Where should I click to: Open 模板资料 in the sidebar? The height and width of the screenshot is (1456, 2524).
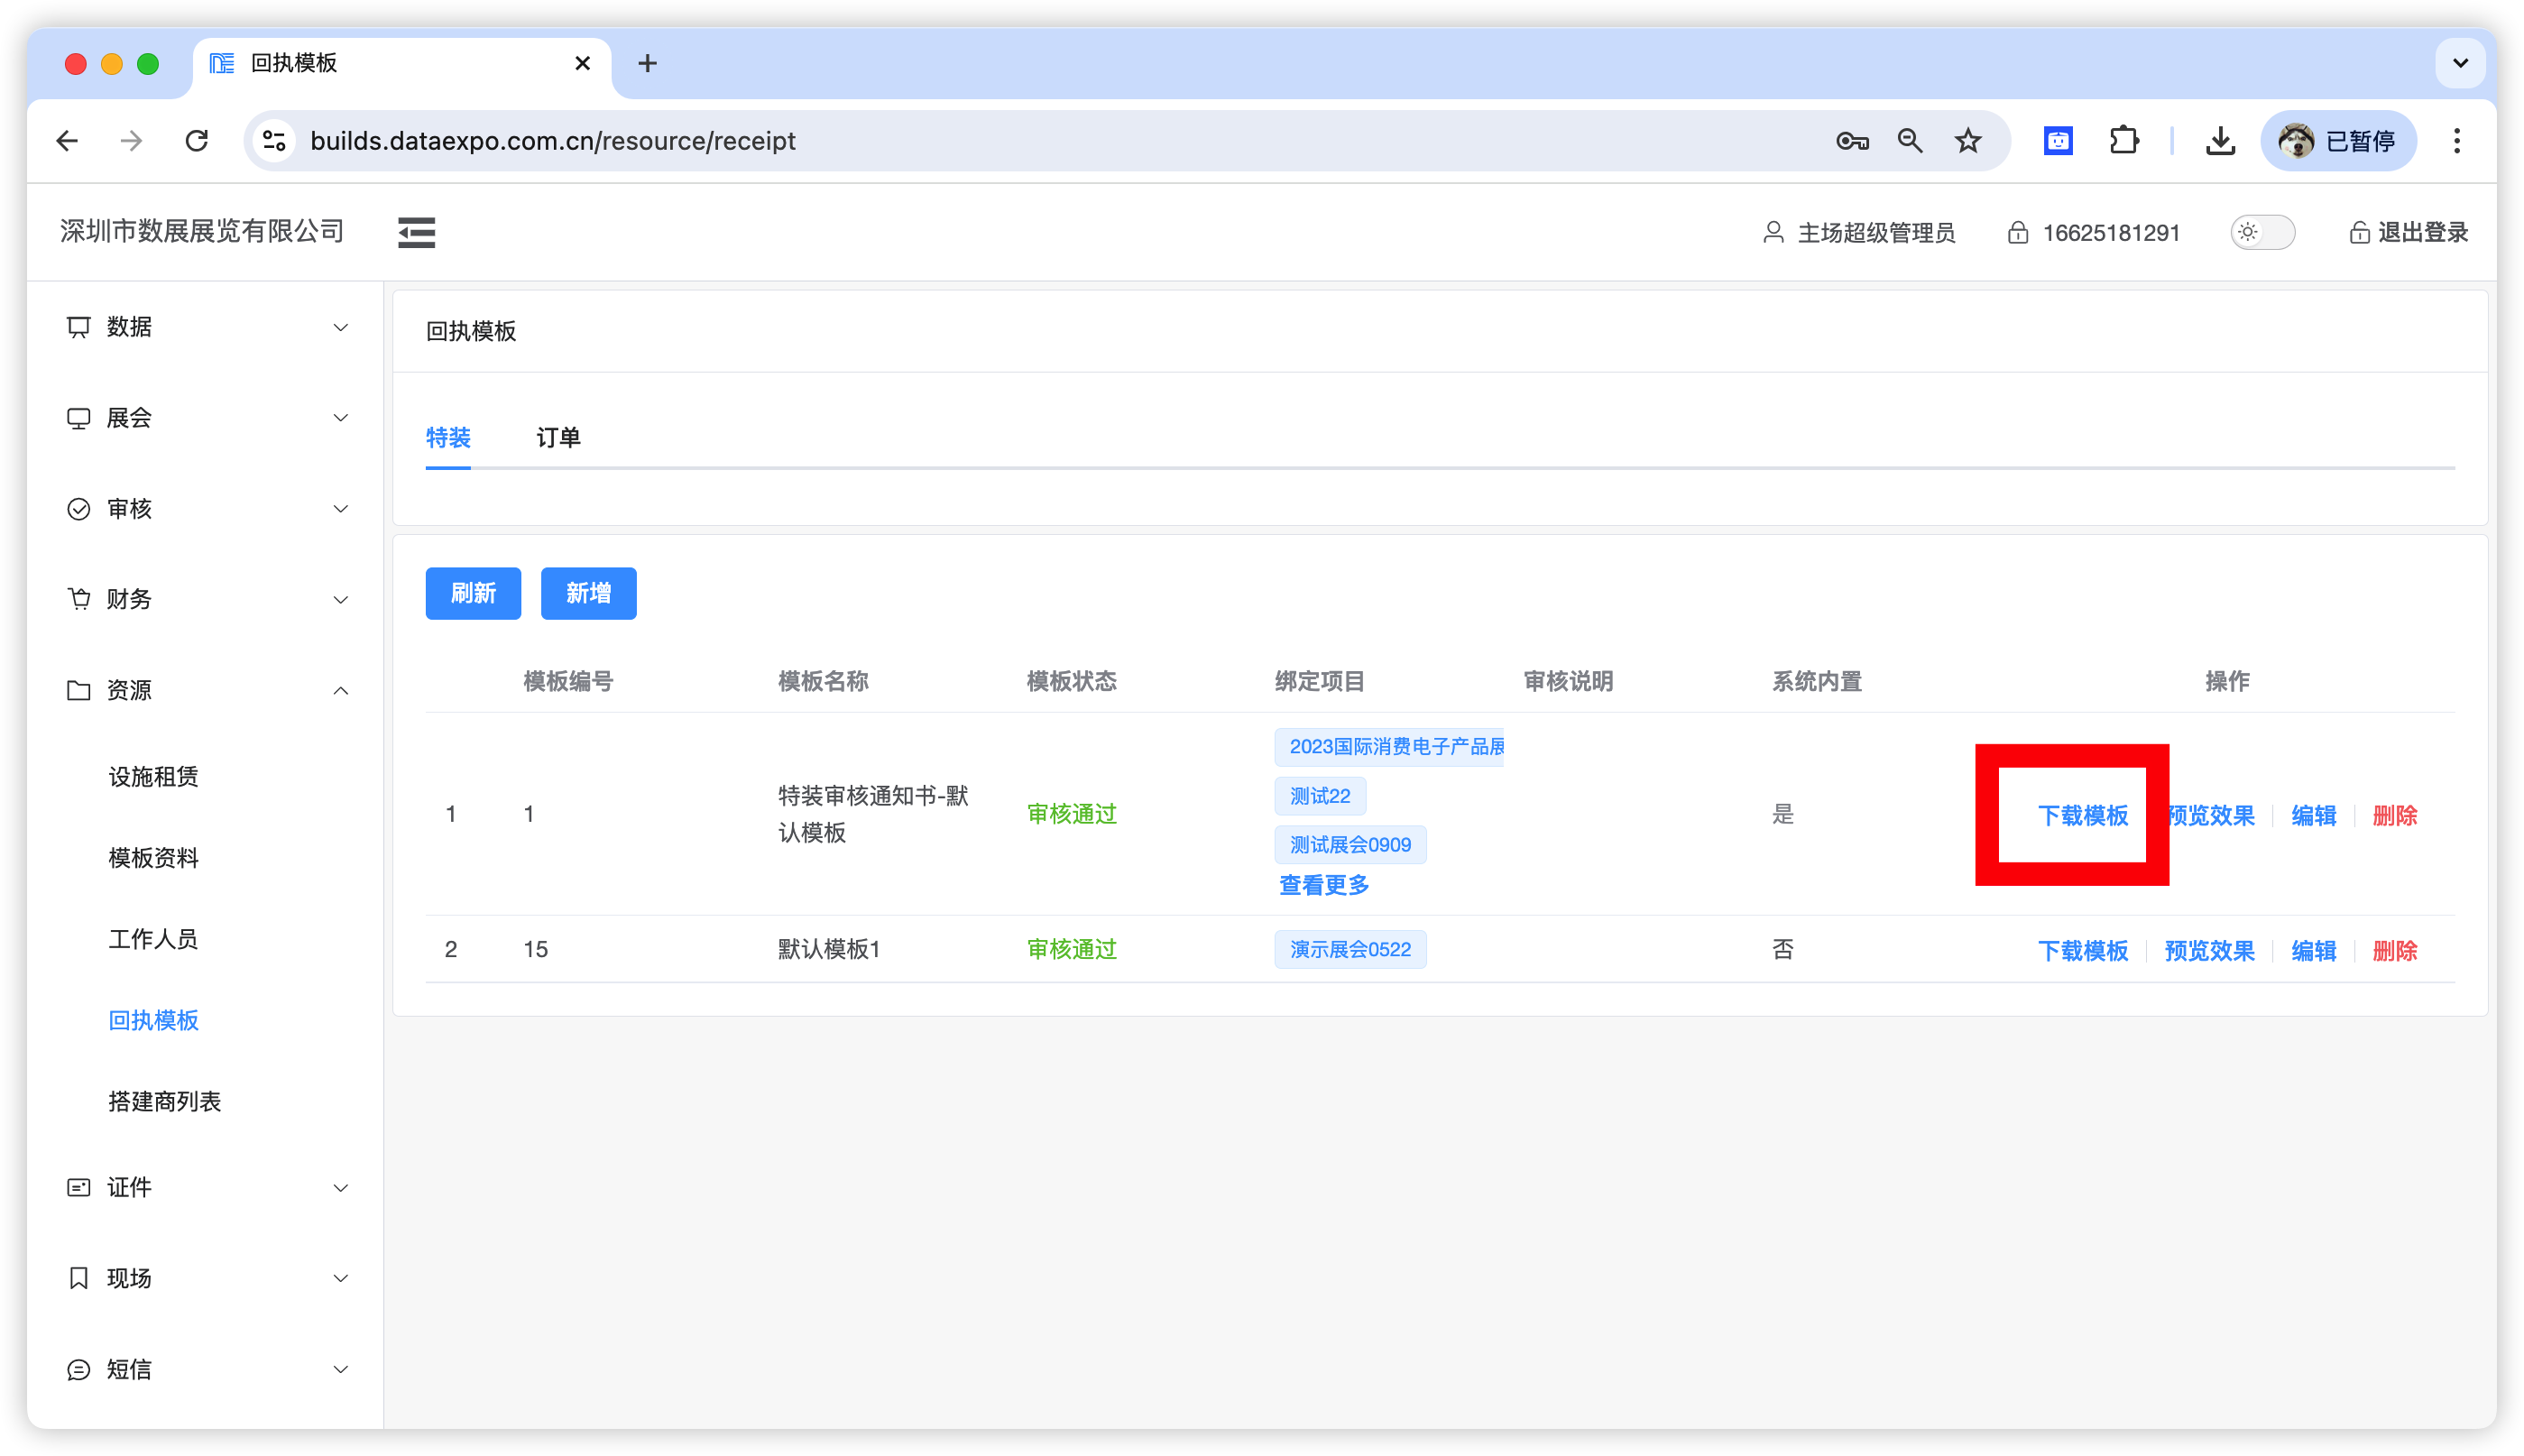click(153, 858)
